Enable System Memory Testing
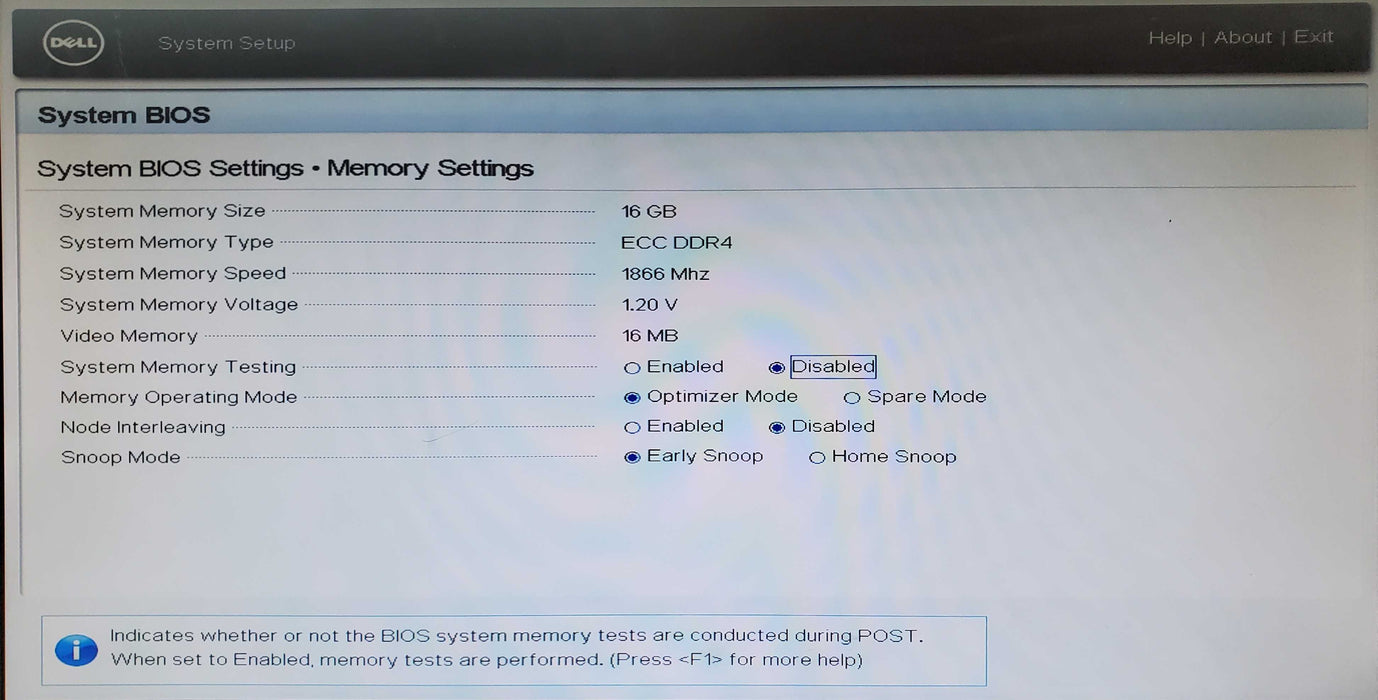The image size is (1378, 700). pos(632,368)
